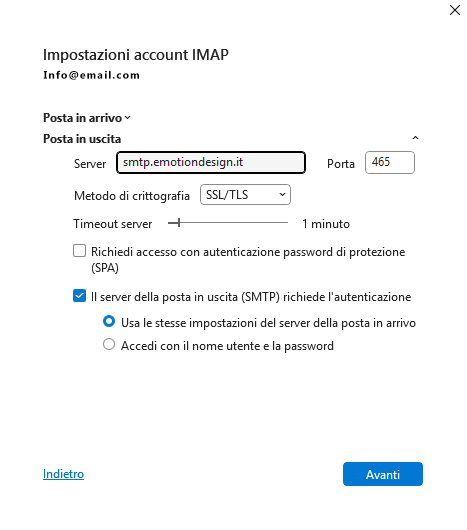Open the Metodo di crittografia dropdown

point(245,195)
